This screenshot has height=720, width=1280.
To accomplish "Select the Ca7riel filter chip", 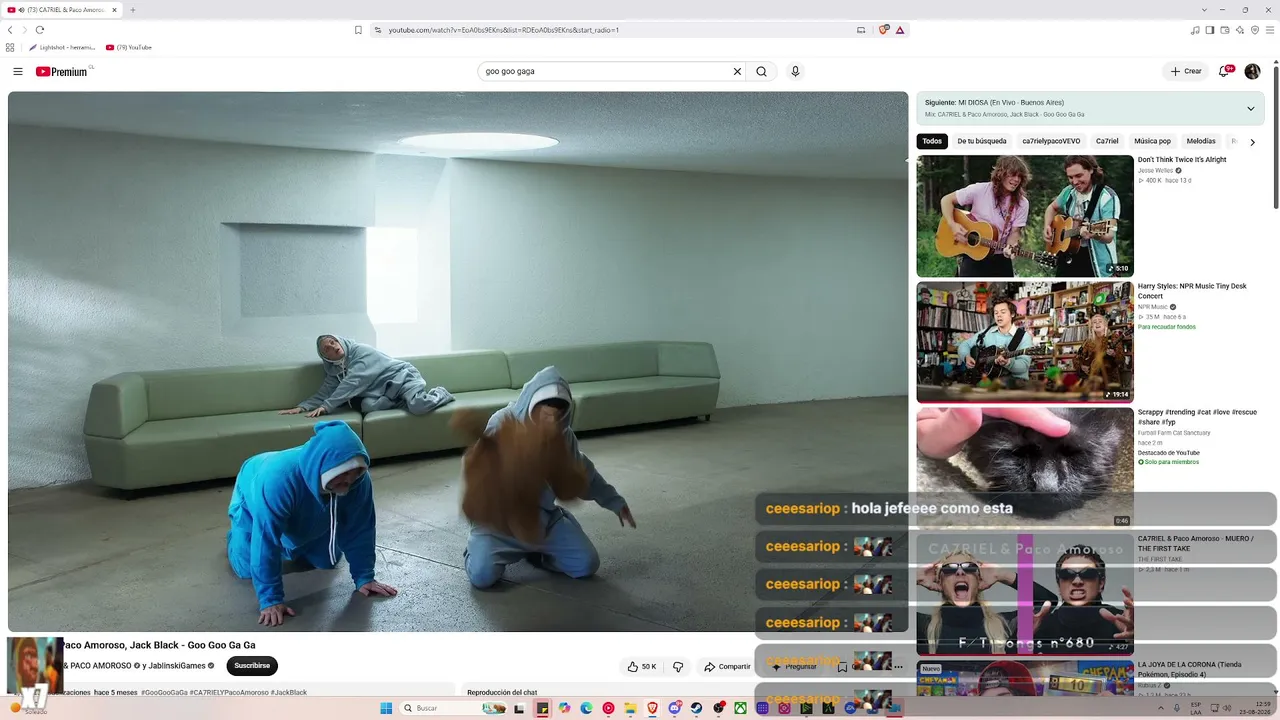I will click(x=1107, y=141).
